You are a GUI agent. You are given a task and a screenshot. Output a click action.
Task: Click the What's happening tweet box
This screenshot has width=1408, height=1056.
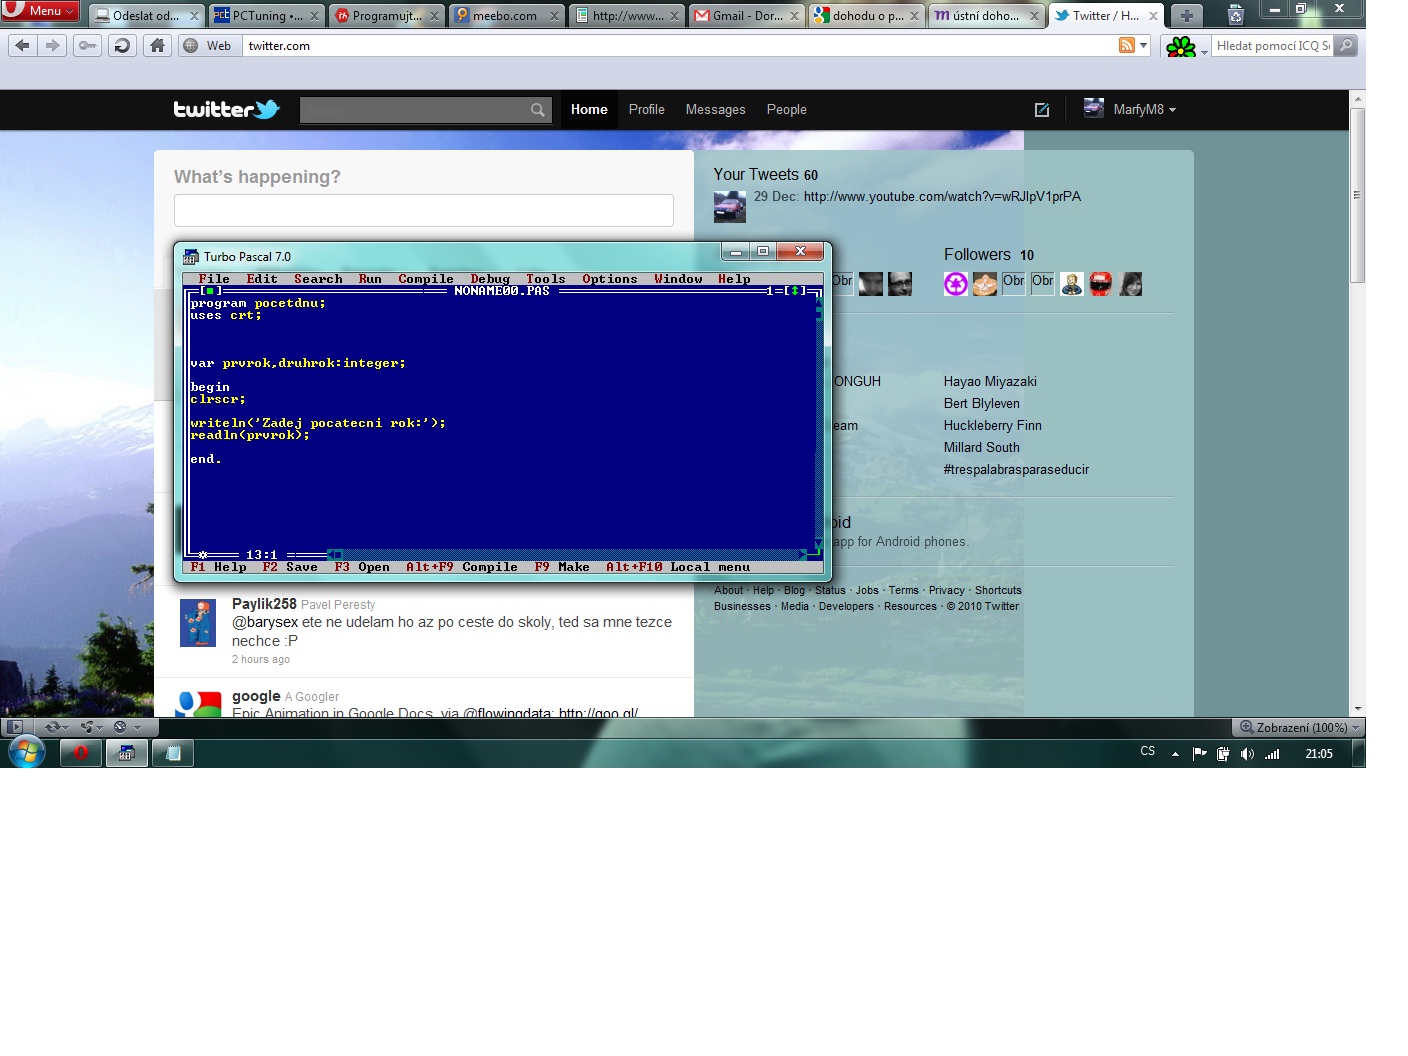coord(423,211)
